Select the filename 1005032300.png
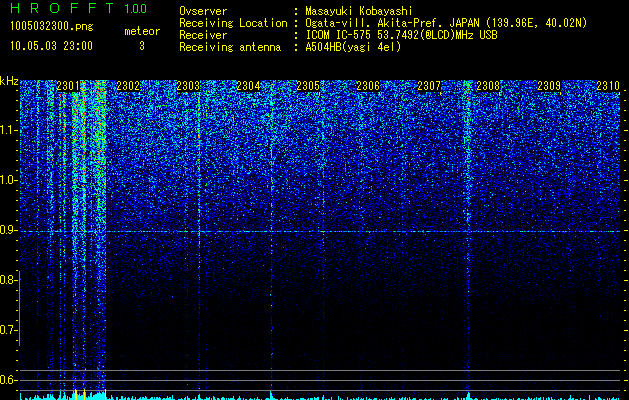This screenshot has width=629, height=400. (x=52, y=27)
